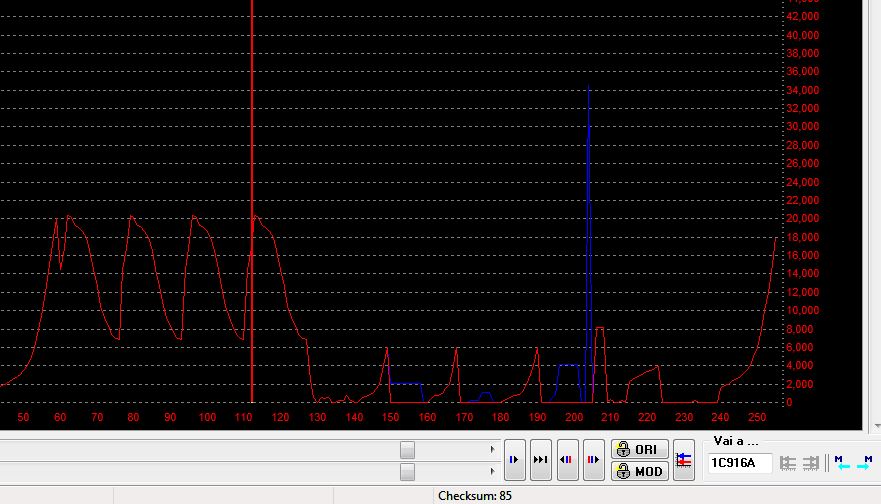881x504 pixels.
Task: Click the x-axis label 200
Action: click(574, 417)
